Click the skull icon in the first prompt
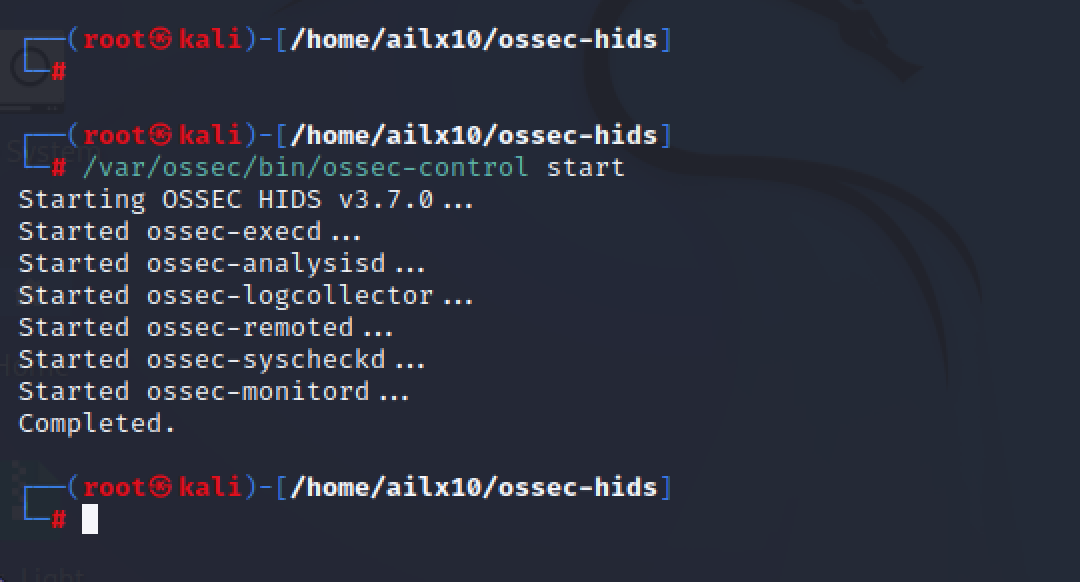The image size is (1080, 582). tap(160, 40)
